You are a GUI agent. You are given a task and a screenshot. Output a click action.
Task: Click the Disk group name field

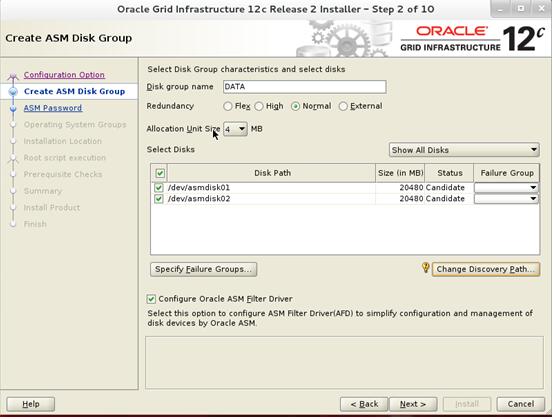pyautogui.click(x=305, y=87)
